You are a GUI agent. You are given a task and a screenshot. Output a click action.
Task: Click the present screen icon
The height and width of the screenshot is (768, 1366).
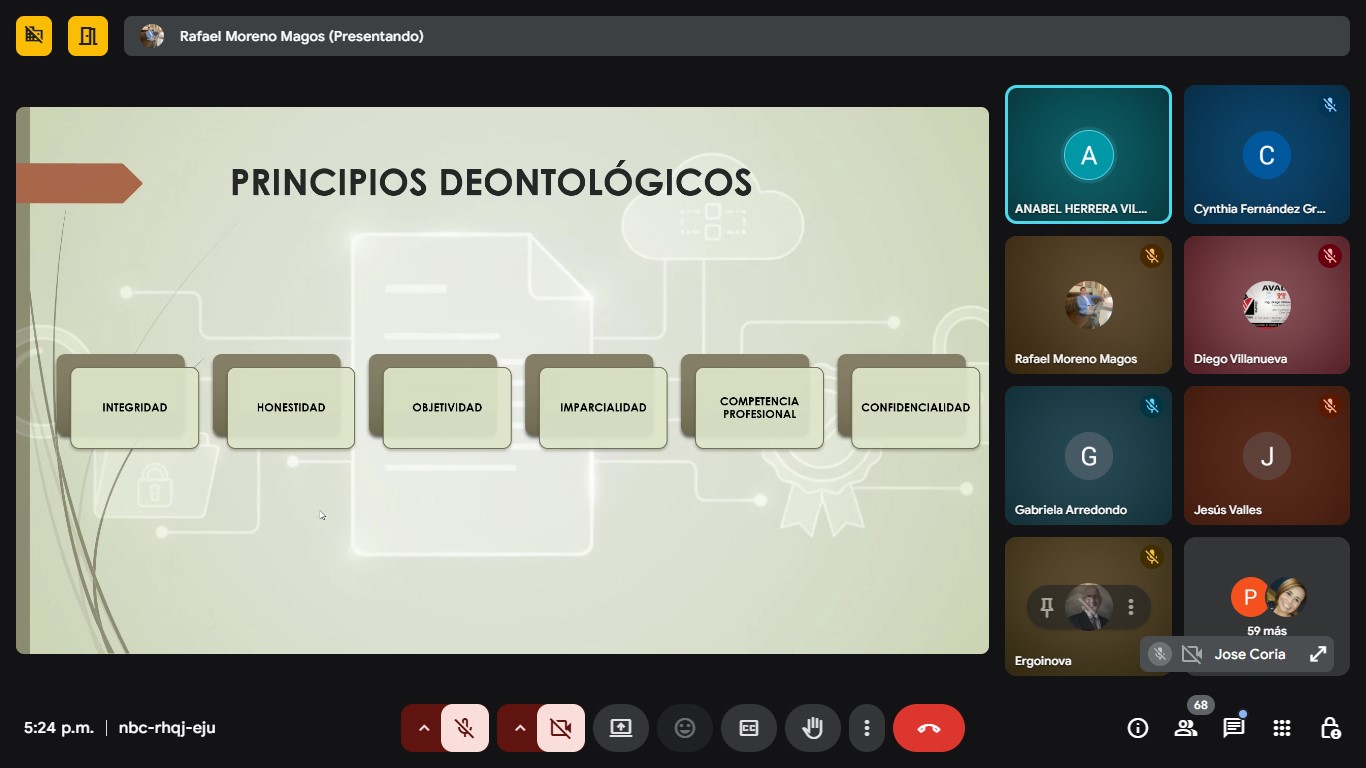click(621, 728)
